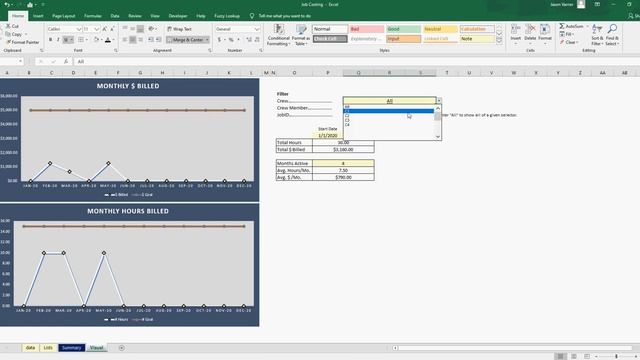Apply Accounting dollar format
This screenshot has width=640, height=360.
pos(219,40)
